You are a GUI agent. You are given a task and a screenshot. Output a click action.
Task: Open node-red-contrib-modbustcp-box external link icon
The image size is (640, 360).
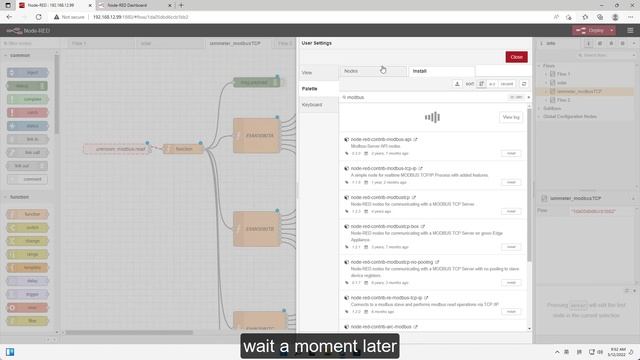click(x=423, y=227)
